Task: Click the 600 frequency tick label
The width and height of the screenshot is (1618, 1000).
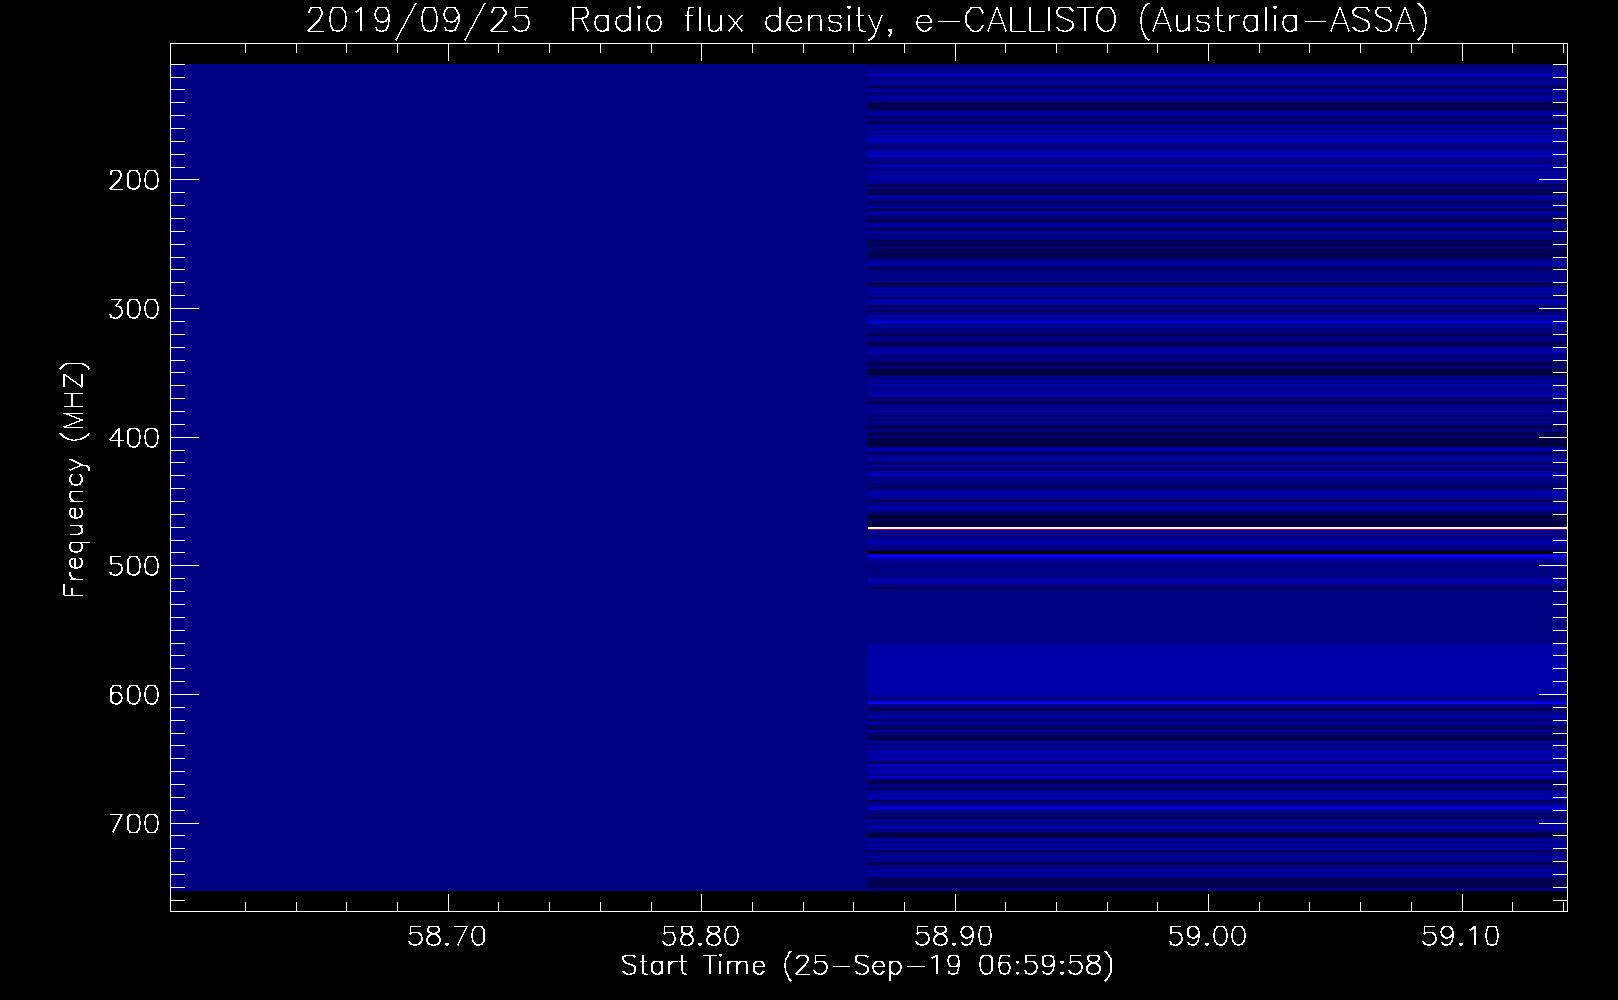Action: [x=133, y=694]
